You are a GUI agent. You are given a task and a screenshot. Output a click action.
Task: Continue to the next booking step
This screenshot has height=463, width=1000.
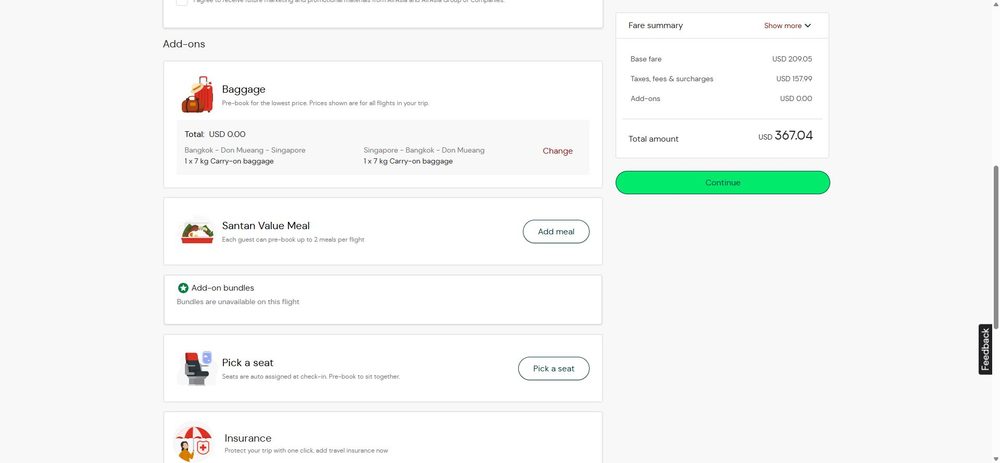pos(723,182)
